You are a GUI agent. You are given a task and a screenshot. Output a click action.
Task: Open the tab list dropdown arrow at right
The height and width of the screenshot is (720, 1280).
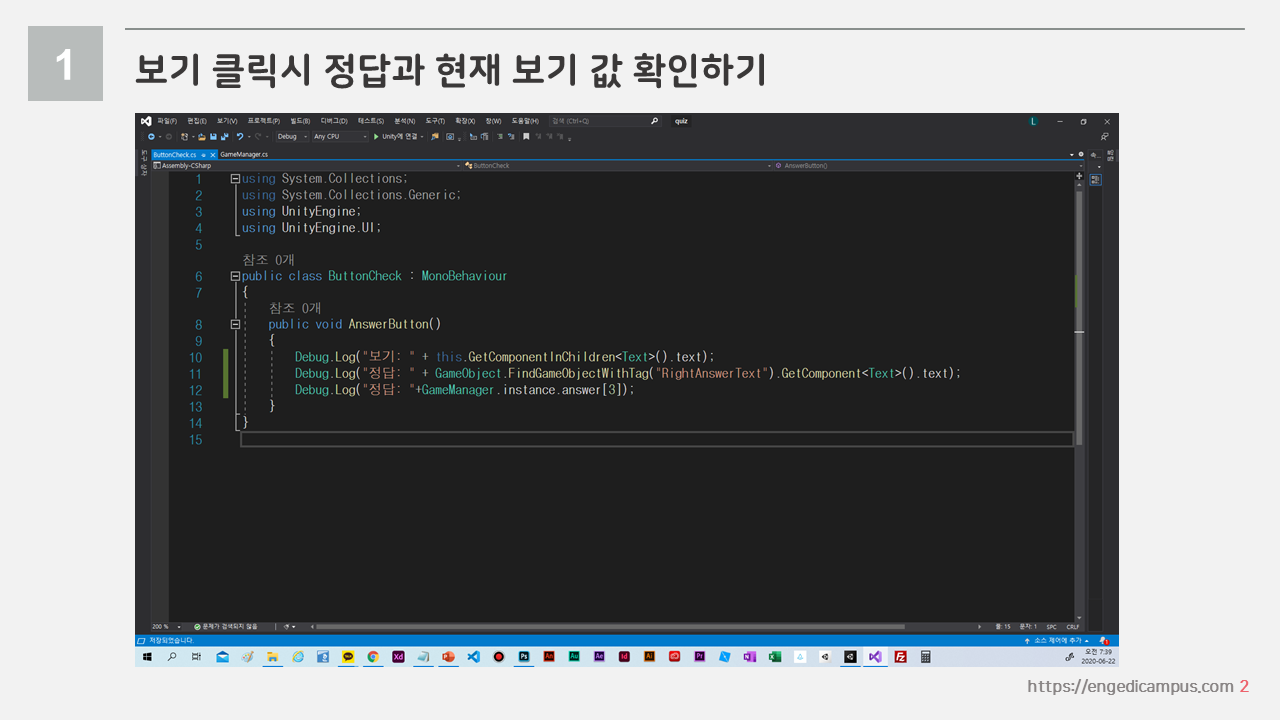[1071, 155]
